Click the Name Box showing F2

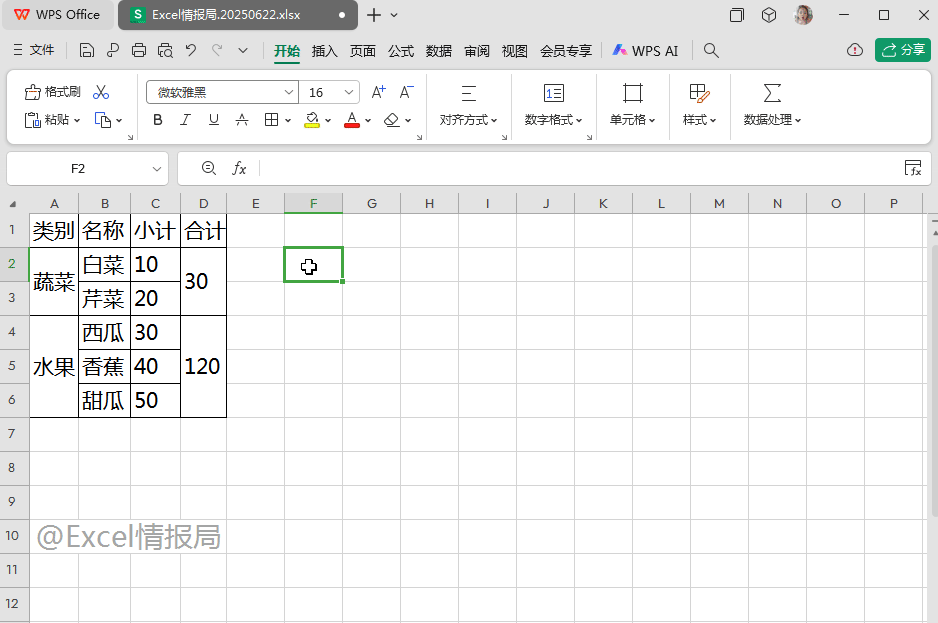click(78, 169)
